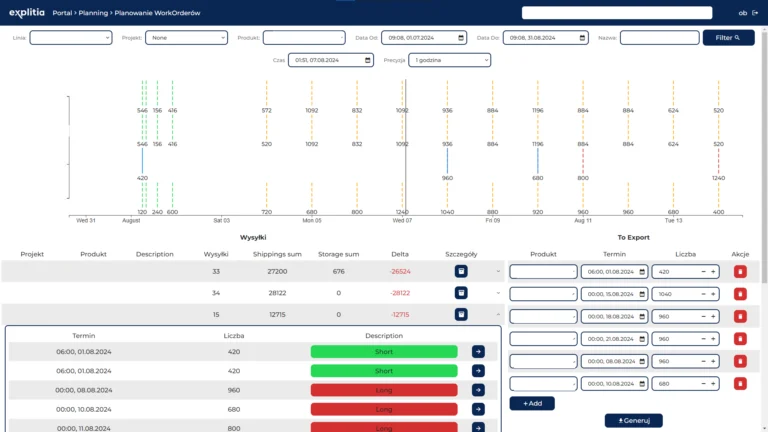Move second 06:00, 01.08.2024 shipment to export

coord(478,371)
